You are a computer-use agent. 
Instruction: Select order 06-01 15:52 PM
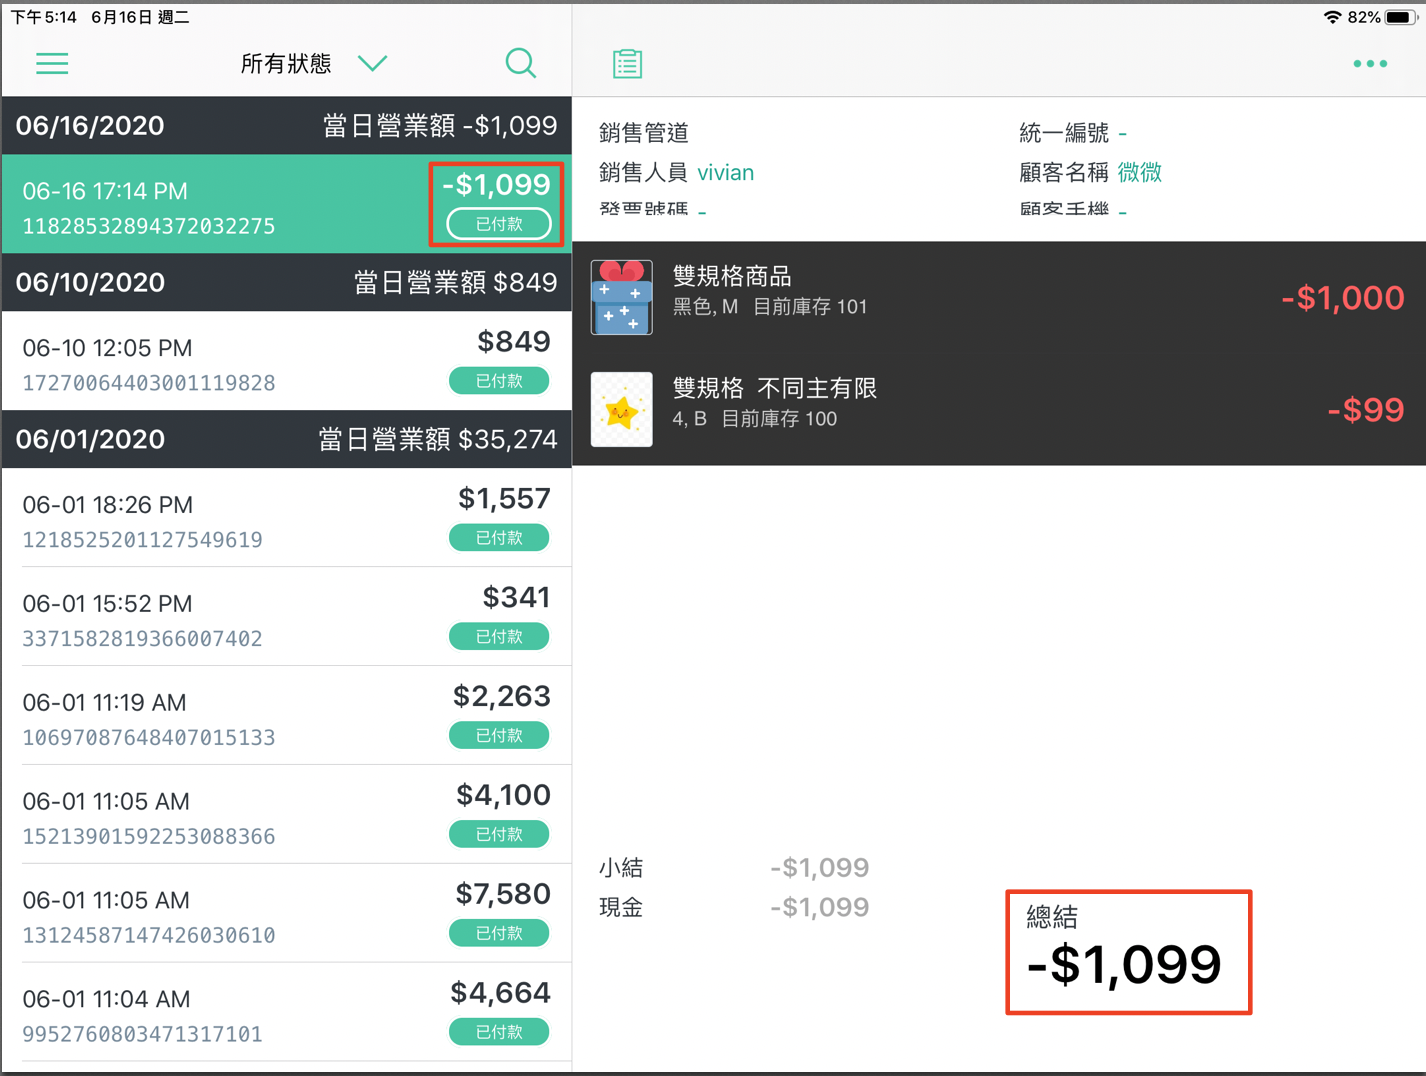(x=286, y=617)
